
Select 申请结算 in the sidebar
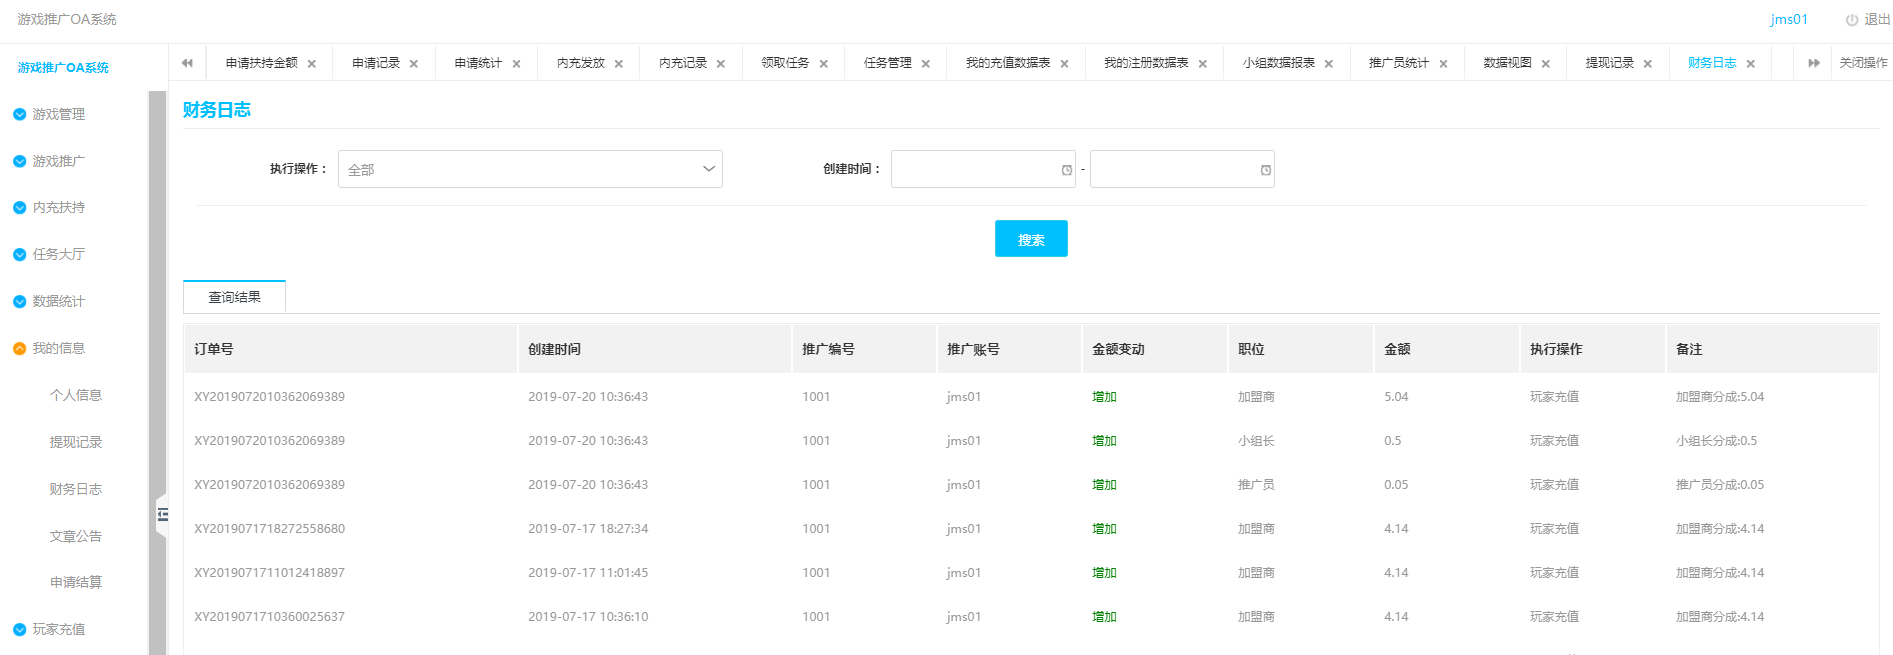click(76, 582)
